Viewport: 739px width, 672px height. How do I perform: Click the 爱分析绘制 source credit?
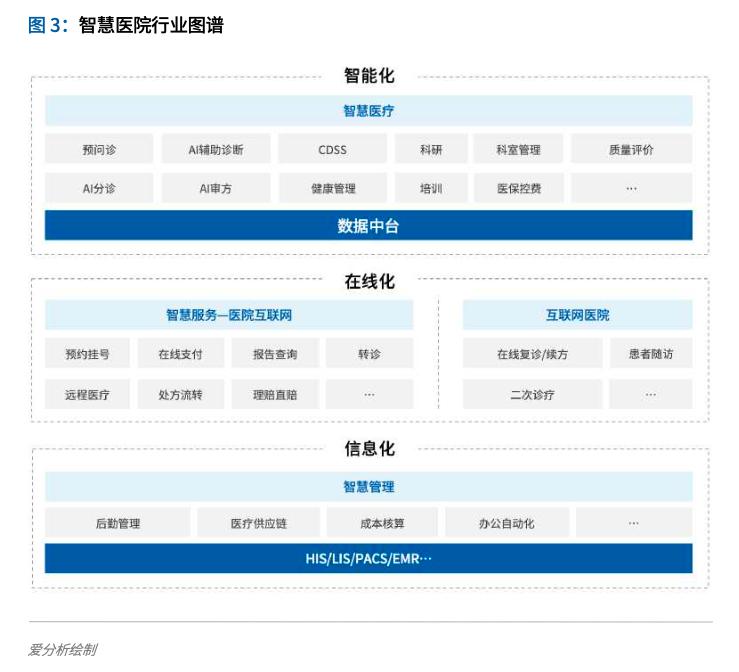coord(63,650)
